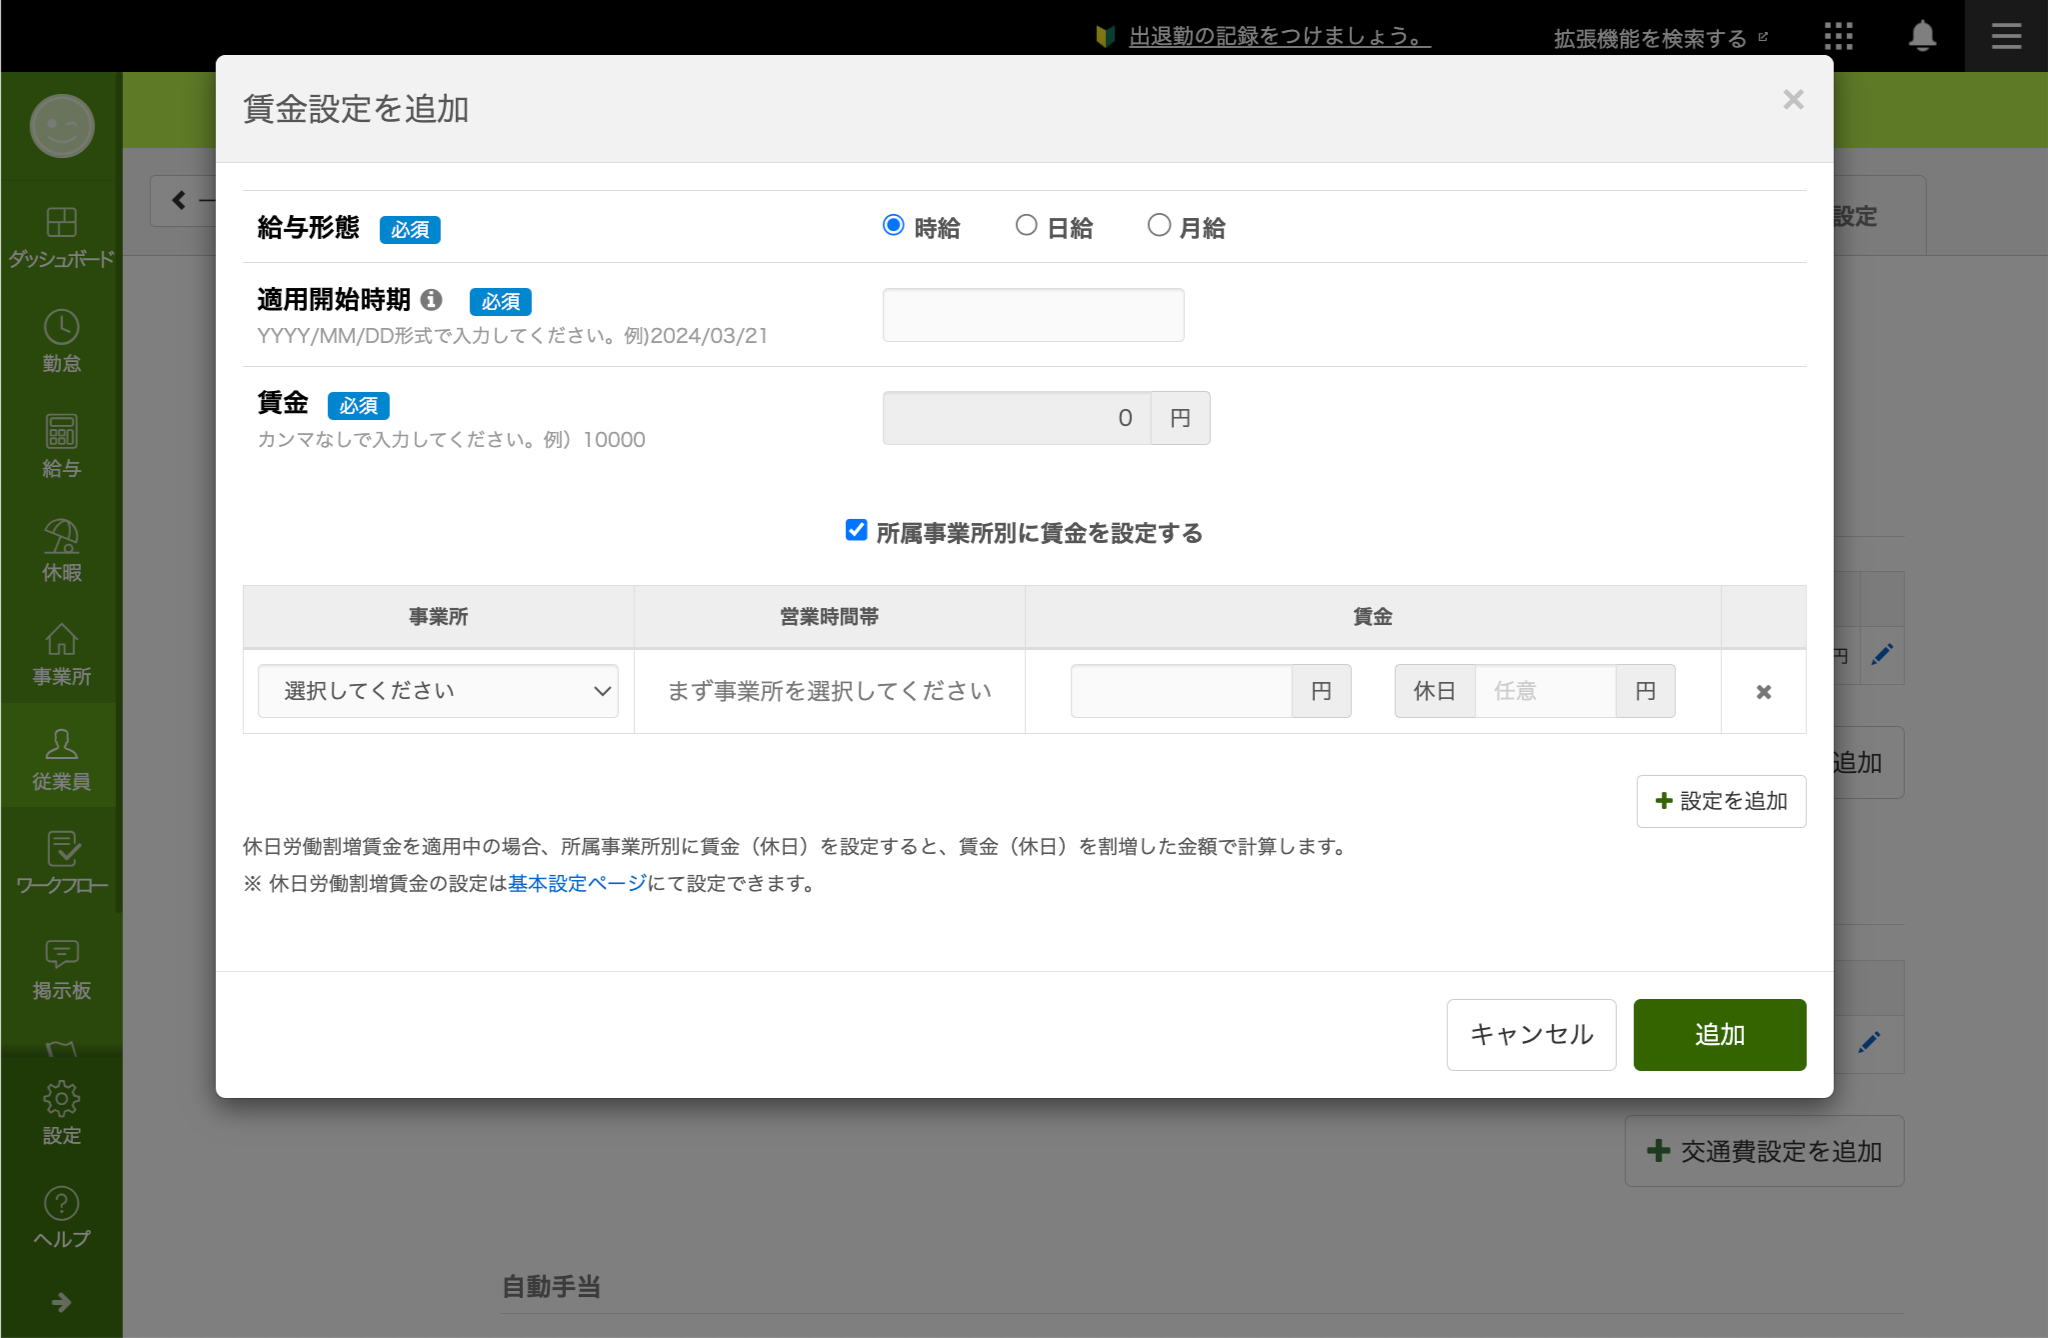The height and width of the screenshot is (1338, 2048).
Task: Click the 事業所 column header
Action: 438,617
